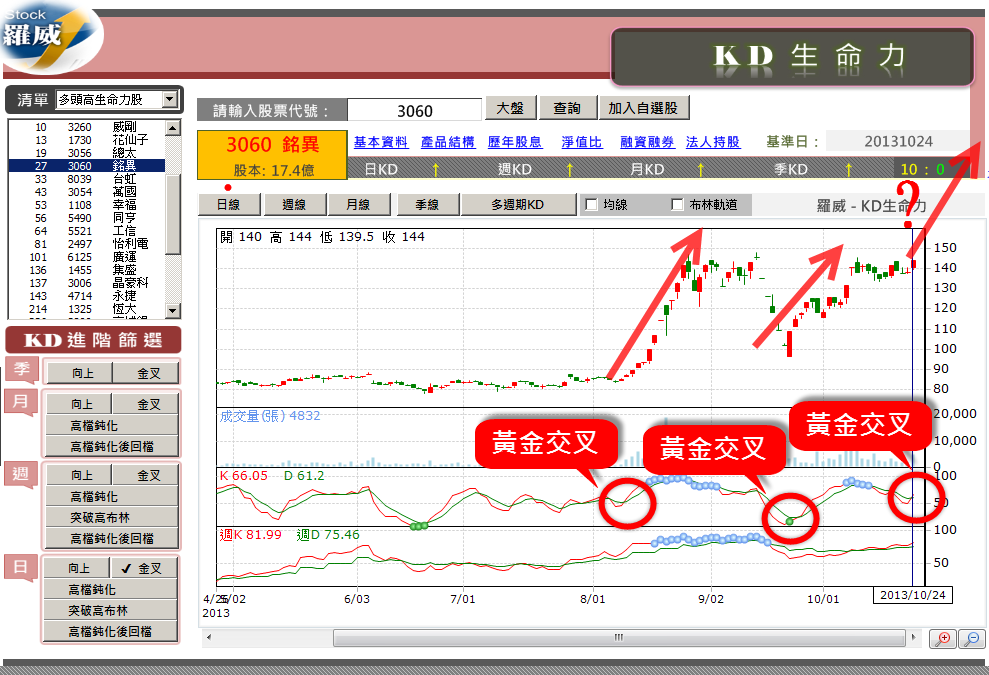Select the 多週期KD view

coord(517,205)
